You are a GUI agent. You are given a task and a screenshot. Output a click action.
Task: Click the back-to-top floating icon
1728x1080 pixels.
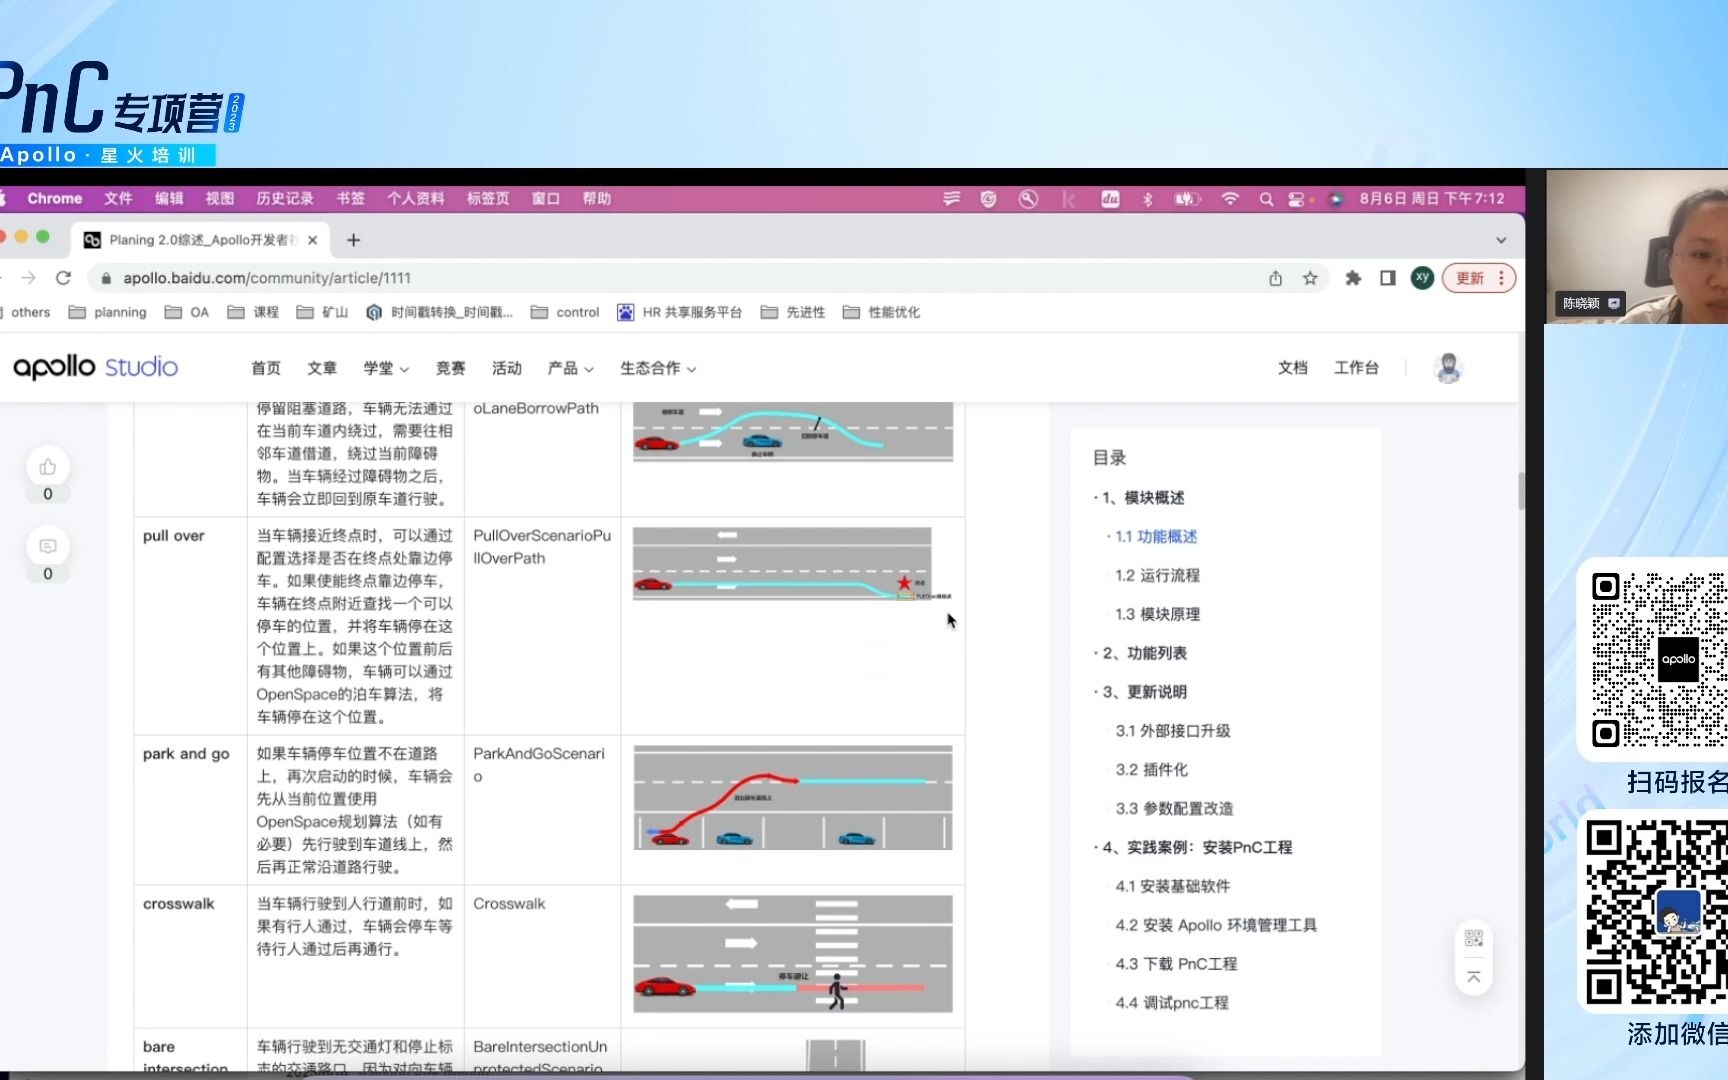(x=1473, y=977)
